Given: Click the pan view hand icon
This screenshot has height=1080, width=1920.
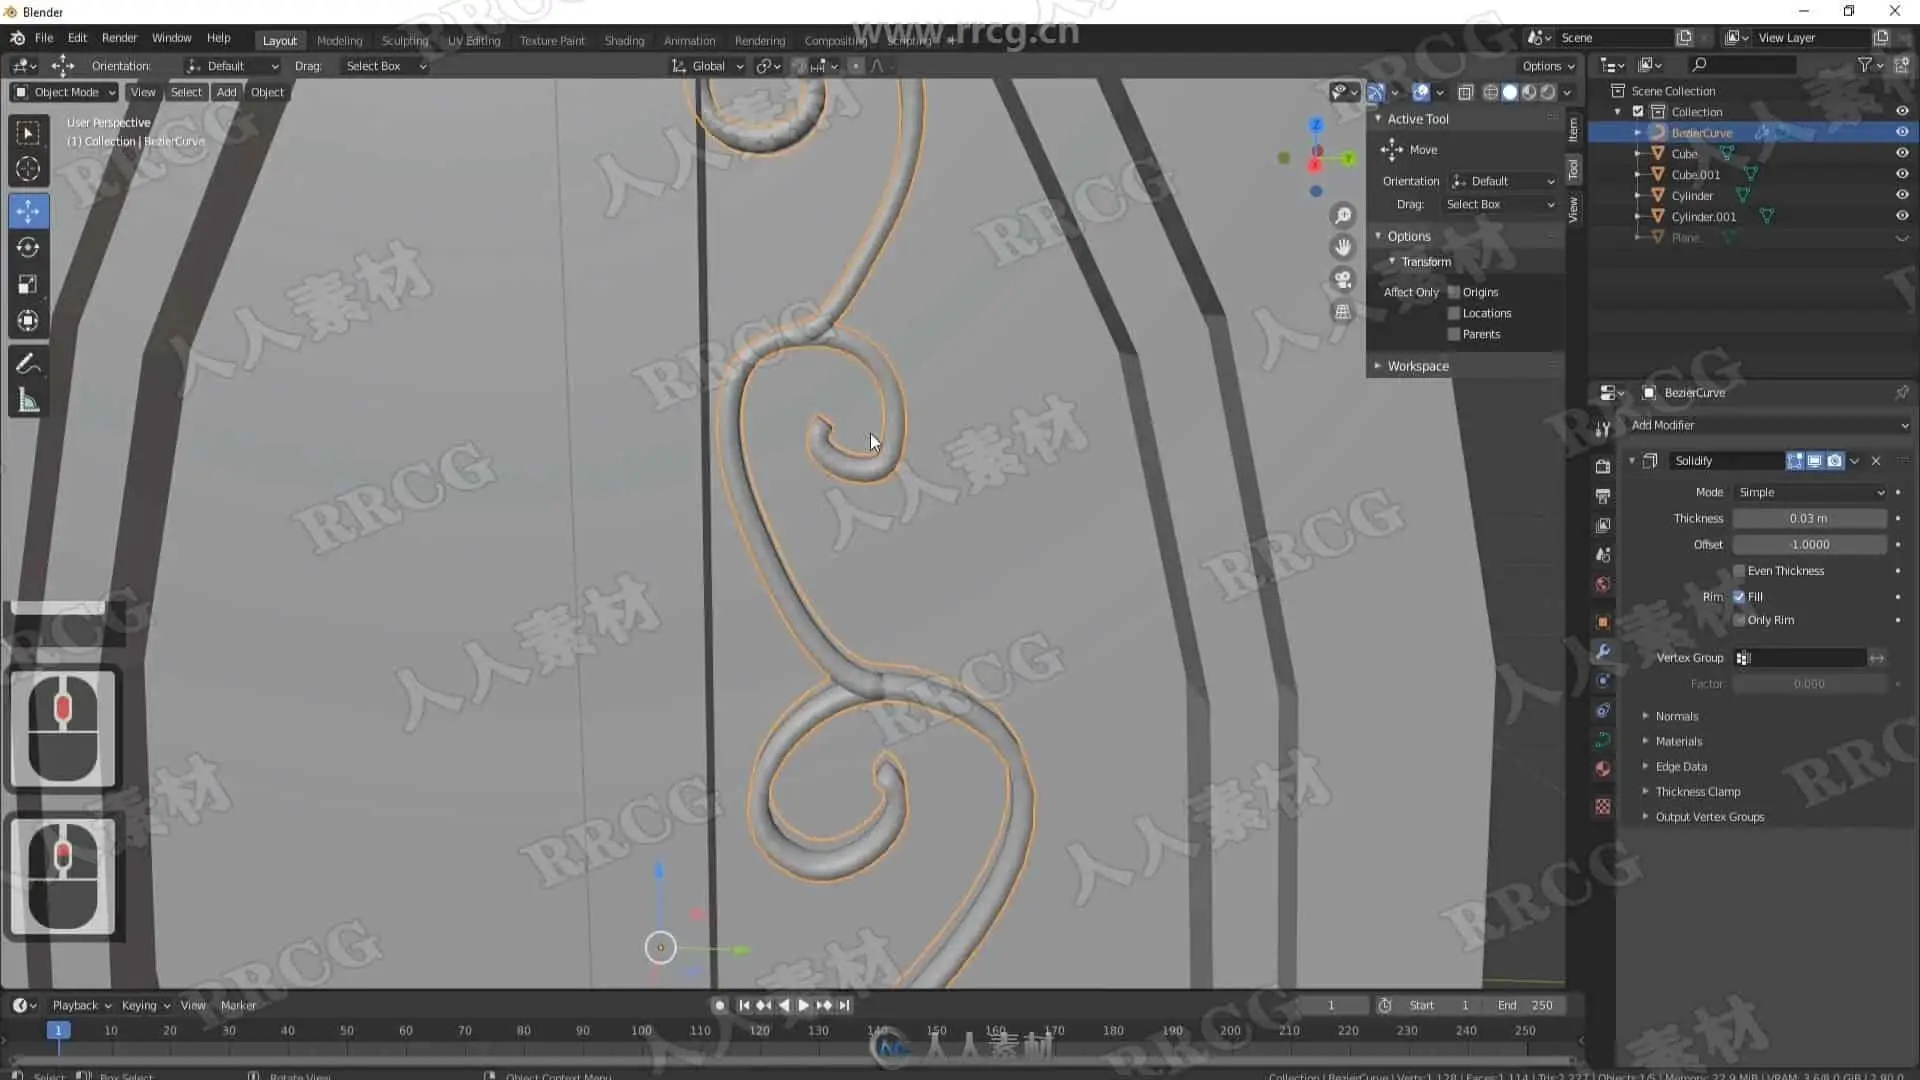Looking at the screenshot, I should click(x=1343, y=247).
